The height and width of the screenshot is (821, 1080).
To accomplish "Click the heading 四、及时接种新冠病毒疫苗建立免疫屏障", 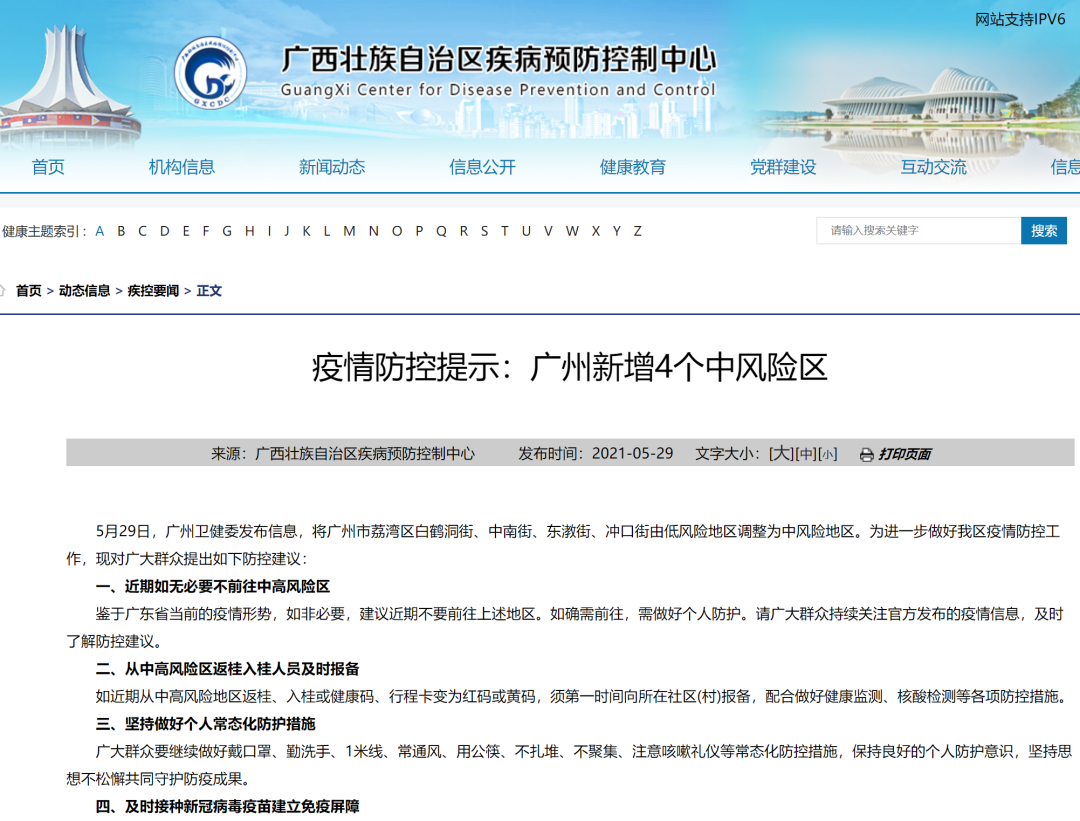I will (x=227, y=807).
